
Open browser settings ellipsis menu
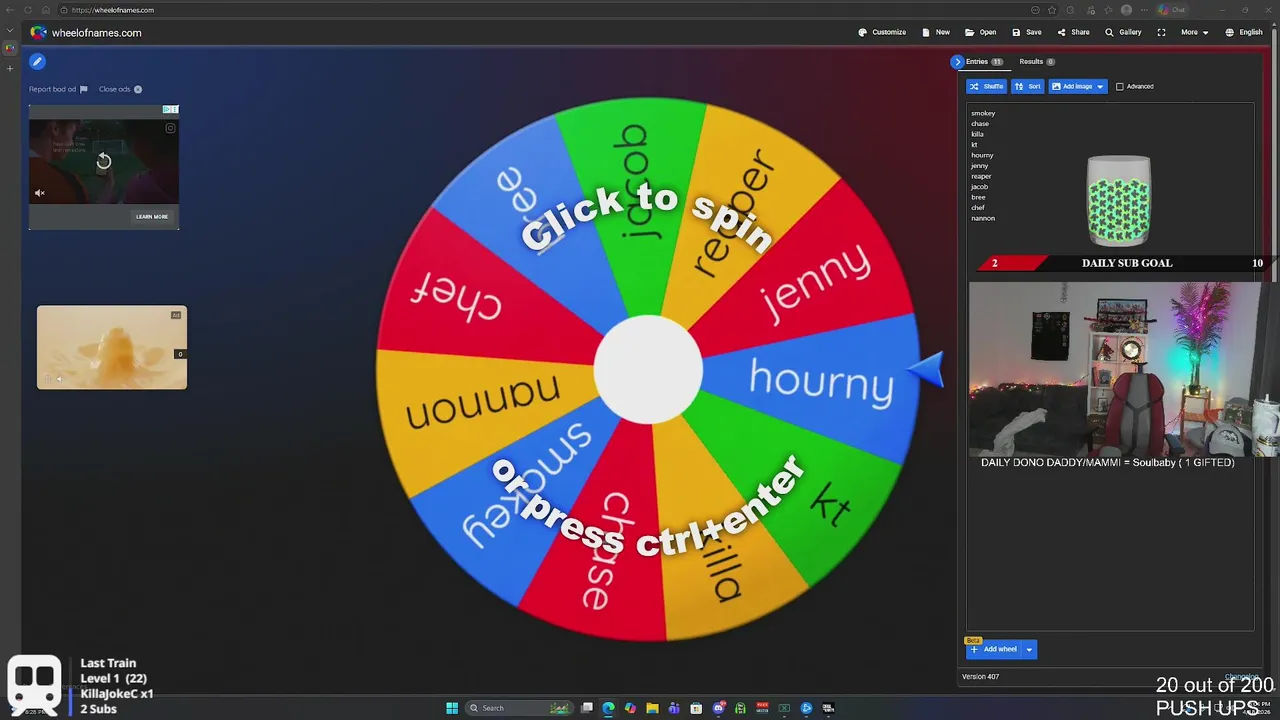(x=1145, y=10)
